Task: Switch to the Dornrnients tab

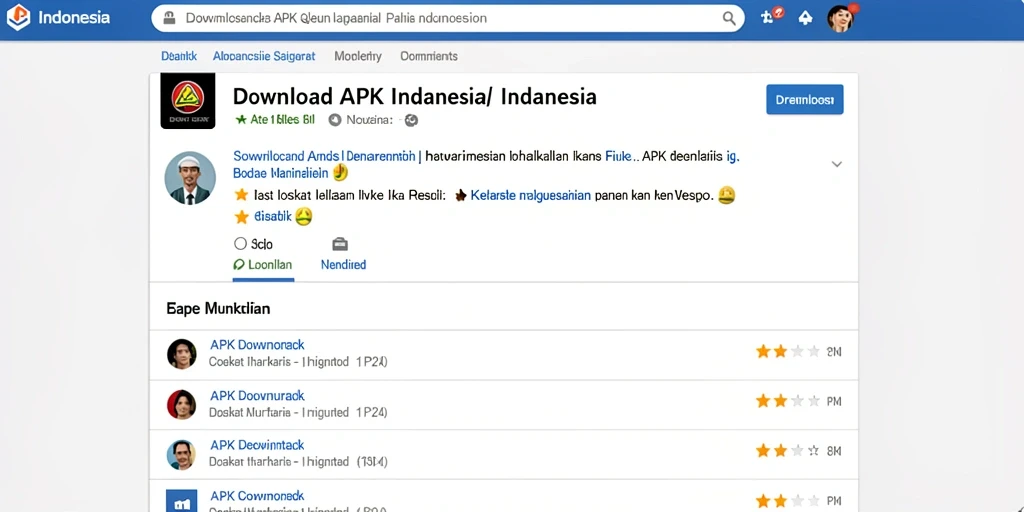Action: point(428,56)
